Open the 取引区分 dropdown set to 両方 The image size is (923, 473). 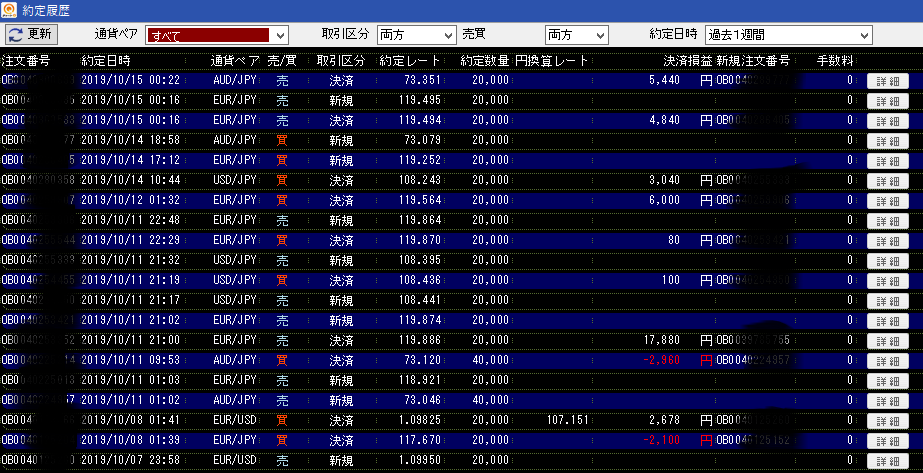(x=416, y=35)
